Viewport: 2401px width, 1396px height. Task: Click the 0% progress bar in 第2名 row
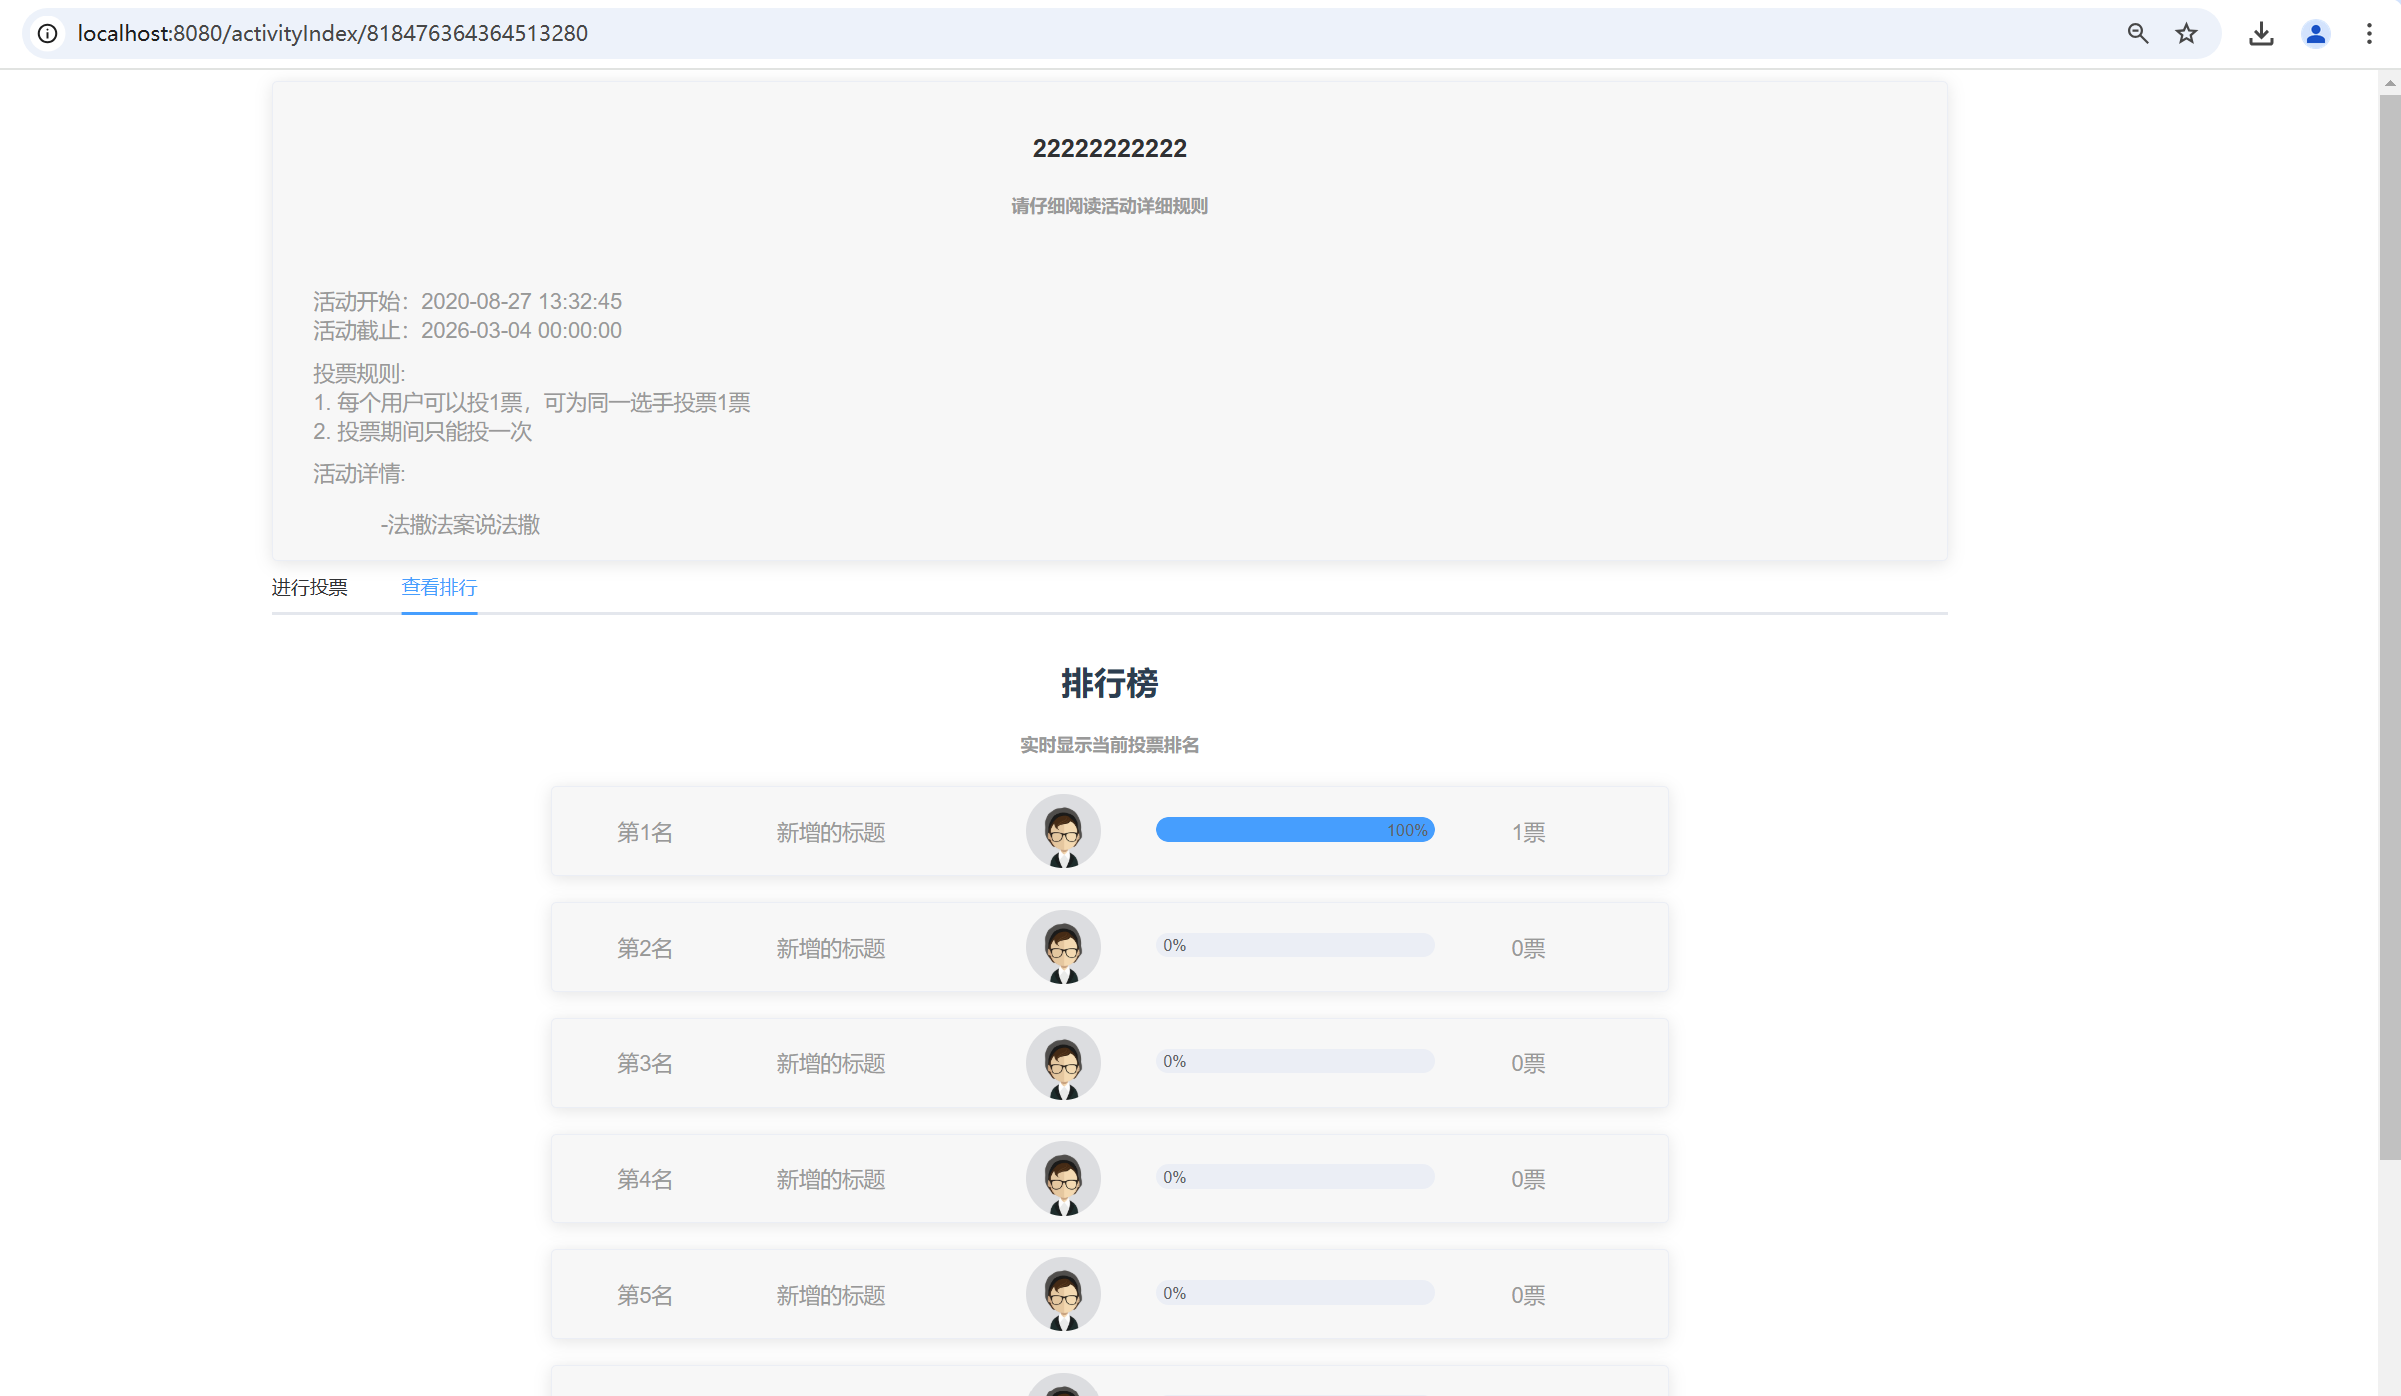coord(1294,945)
